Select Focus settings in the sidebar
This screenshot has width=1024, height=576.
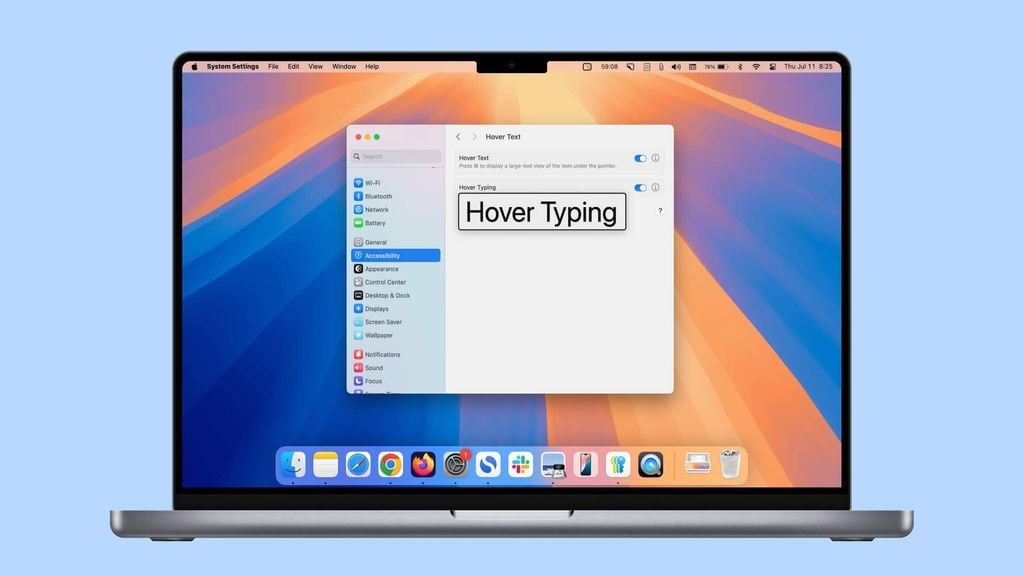pyautogui.click(x=372, y=381)
